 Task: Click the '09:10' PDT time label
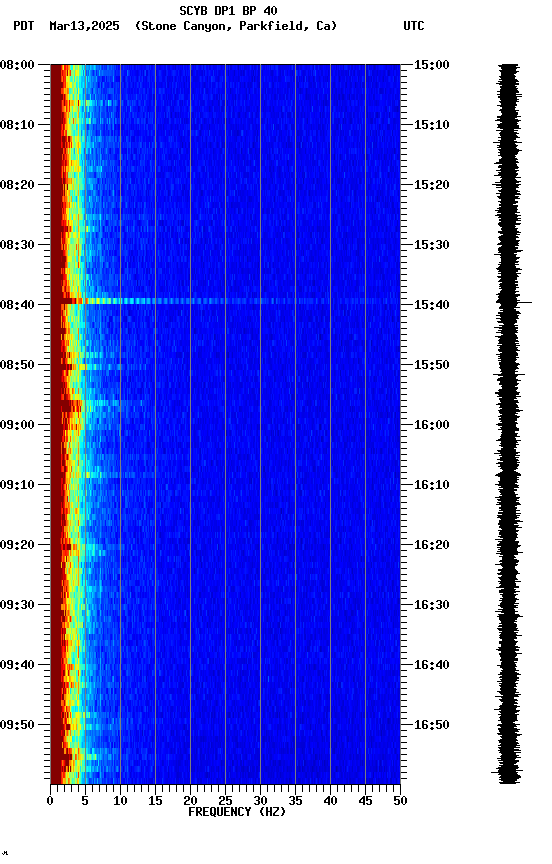click(x=17, y=485)
